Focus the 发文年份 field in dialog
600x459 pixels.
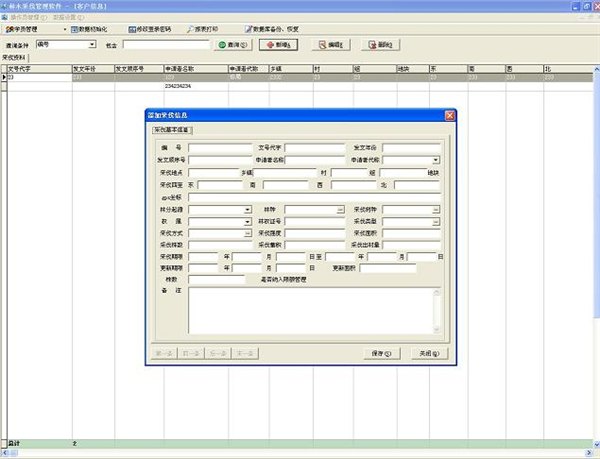point(411,148)
